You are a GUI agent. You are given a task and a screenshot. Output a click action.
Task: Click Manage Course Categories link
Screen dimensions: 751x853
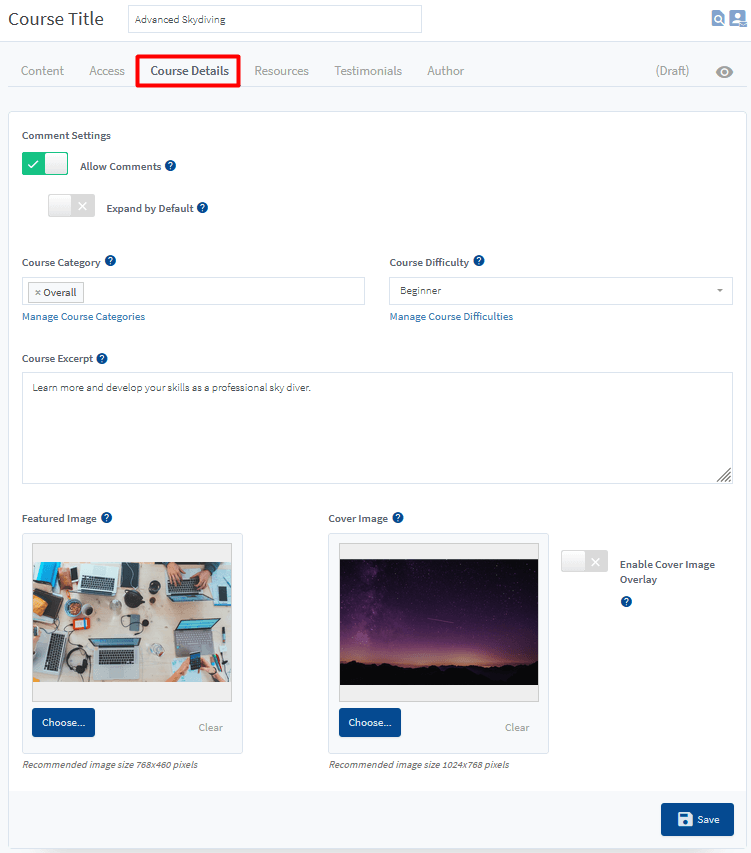[83, 317]
